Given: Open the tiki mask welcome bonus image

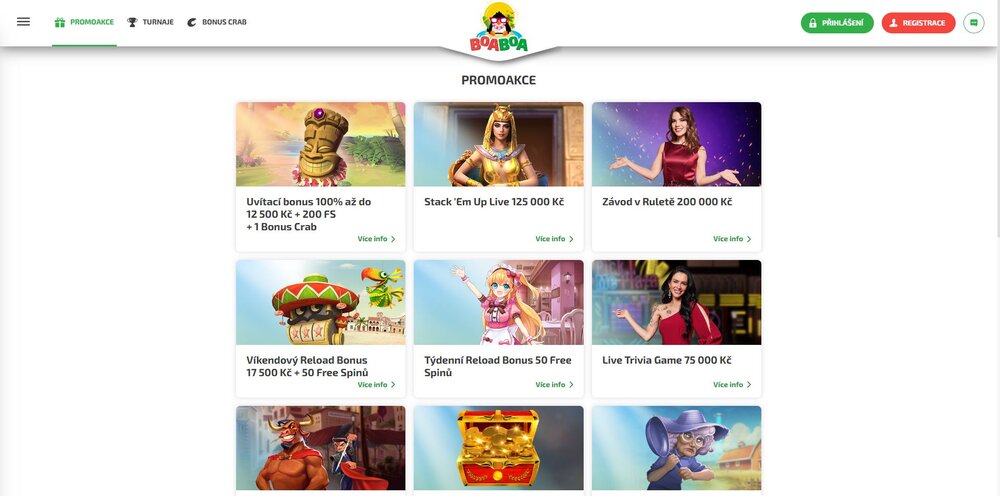Looking at the screenshot, I should tap(321, 144).
